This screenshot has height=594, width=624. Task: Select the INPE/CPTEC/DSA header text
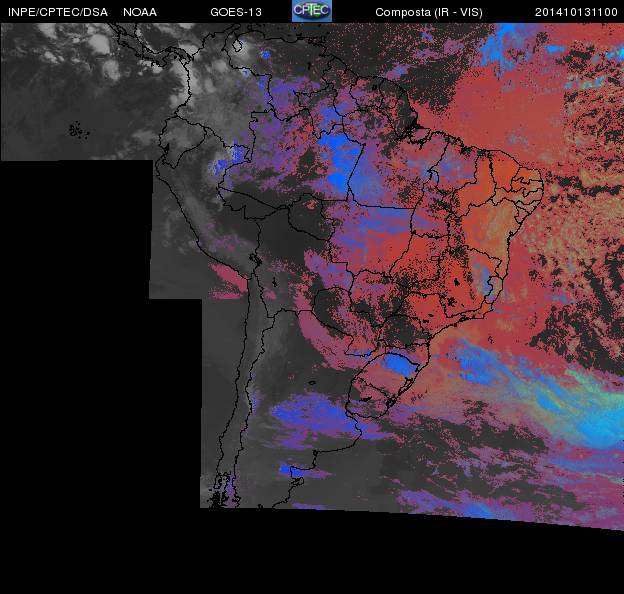tap(58, 12)
